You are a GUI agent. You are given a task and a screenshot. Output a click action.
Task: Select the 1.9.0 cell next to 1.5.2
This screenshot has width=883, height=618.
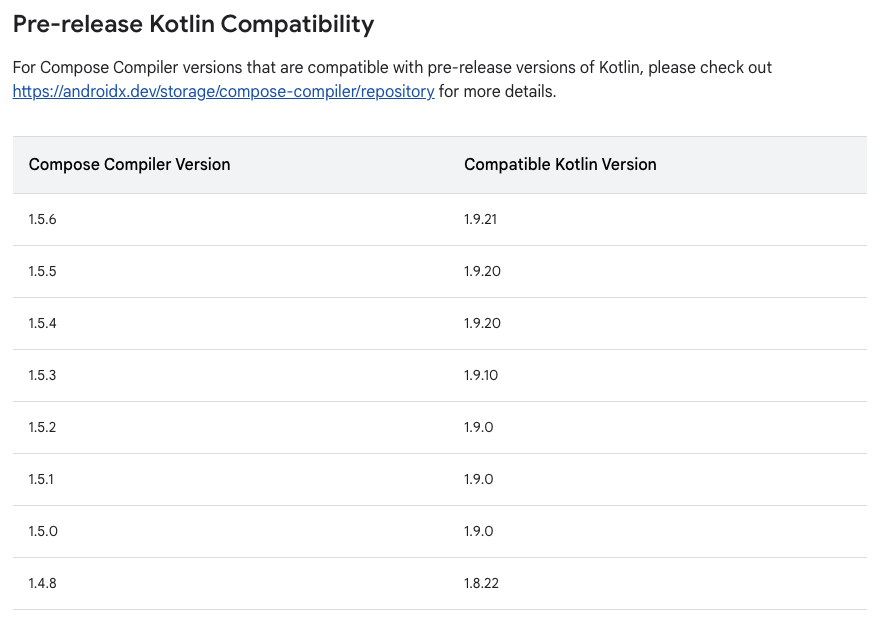(x=476, y=427)
